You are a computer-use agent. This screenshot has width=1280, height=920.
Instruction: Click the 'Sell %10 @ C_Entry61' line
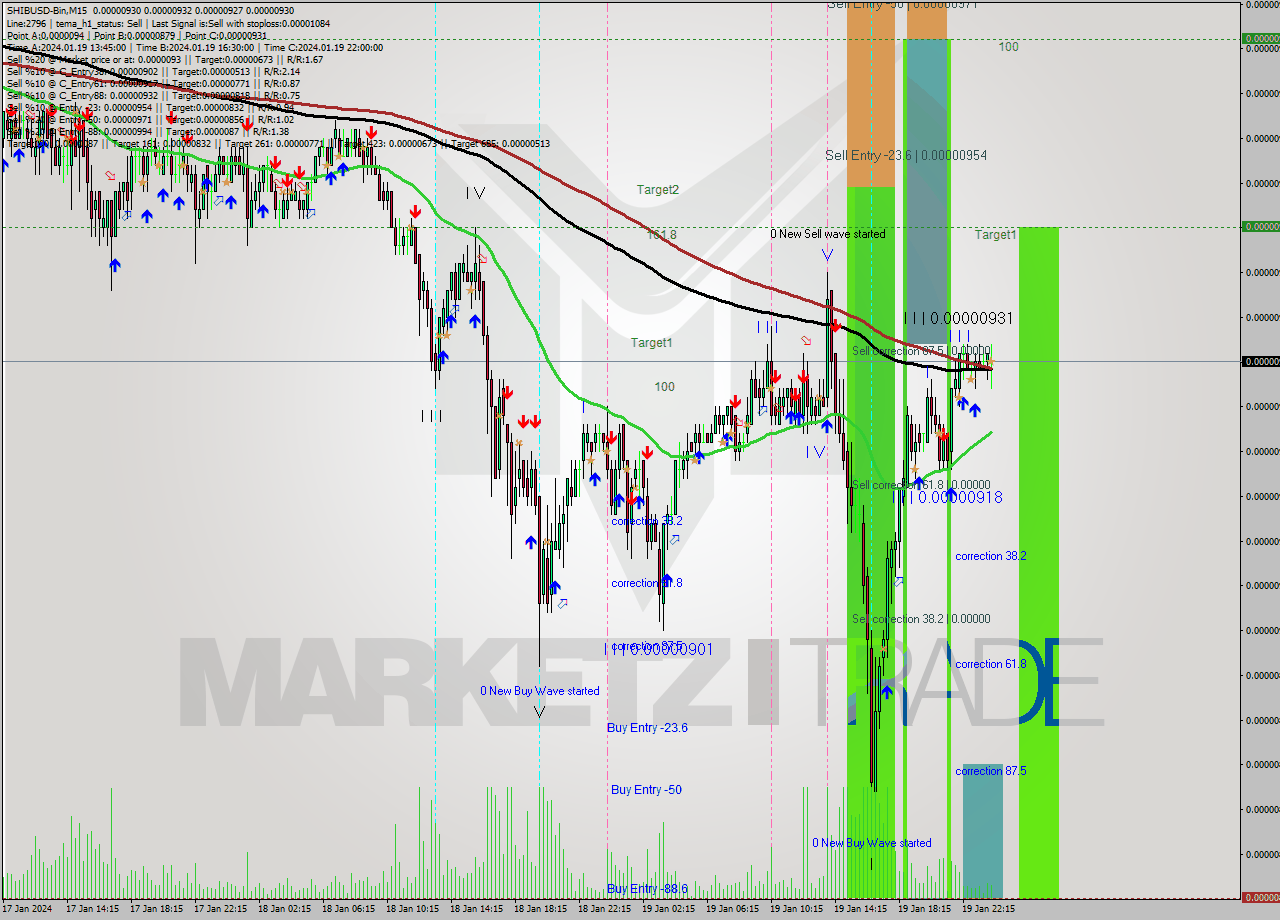(x=153, y=83)
